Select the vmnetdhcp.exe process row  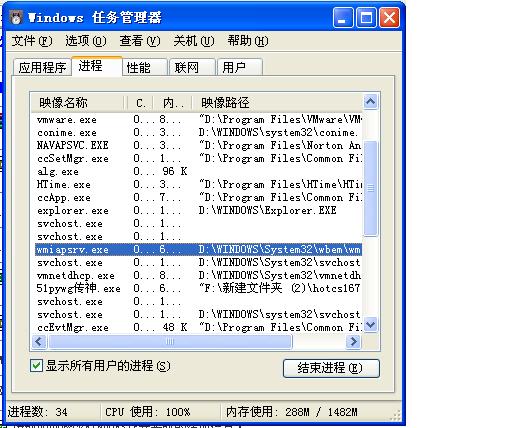pos(198,276)
